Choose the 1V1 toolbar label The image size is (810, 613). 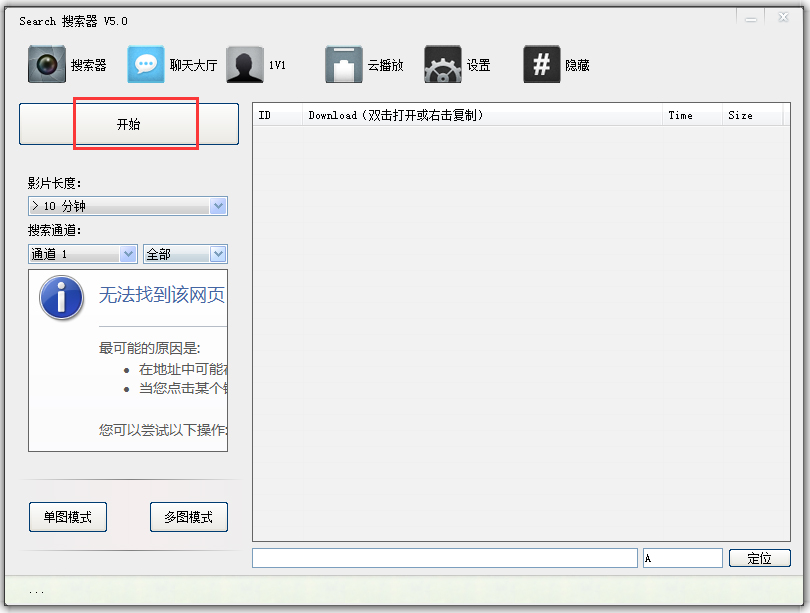pyautogui.click(x=277, y=65)
